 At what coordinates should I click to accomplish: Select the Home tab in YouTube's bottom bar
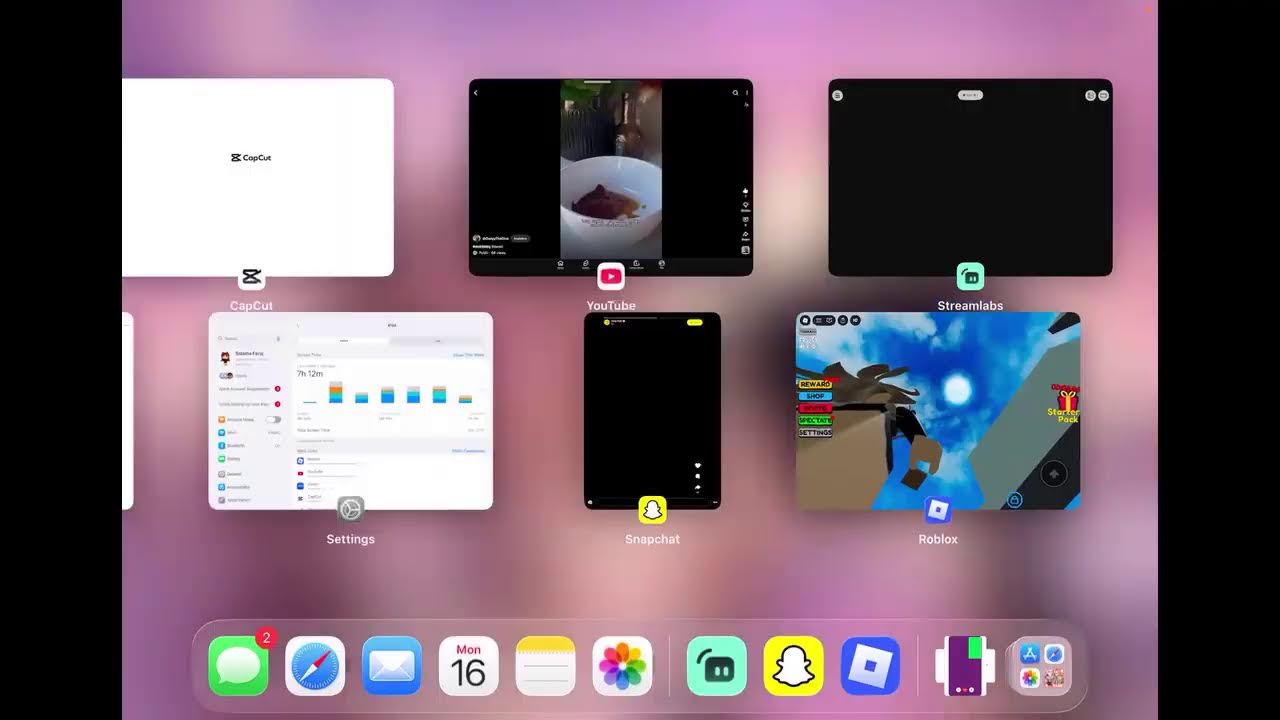click(560, 265)
